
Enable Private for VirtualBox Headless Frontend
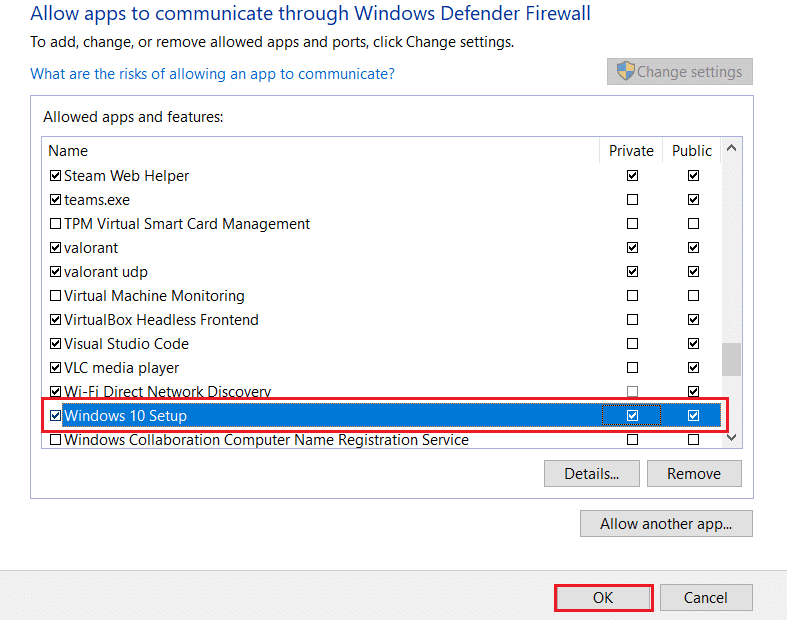tap(631, 320)
